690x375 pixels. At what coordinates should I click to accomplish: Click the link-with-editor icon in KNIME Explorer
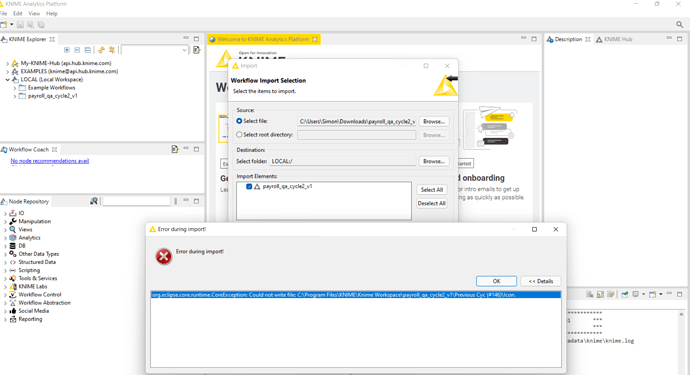click(x=112, y=50)
